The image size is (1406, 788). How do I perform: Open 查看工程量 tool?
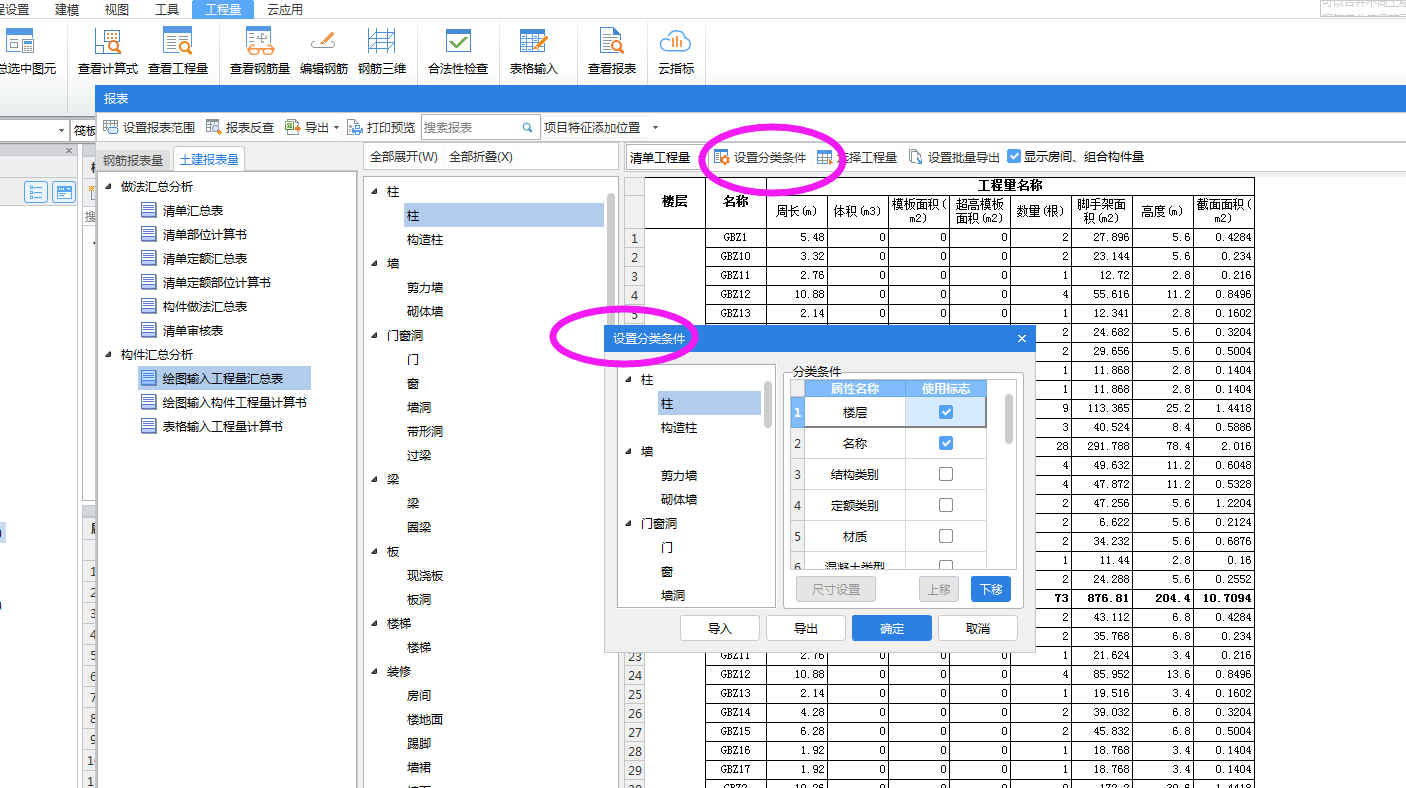point(178,52)
